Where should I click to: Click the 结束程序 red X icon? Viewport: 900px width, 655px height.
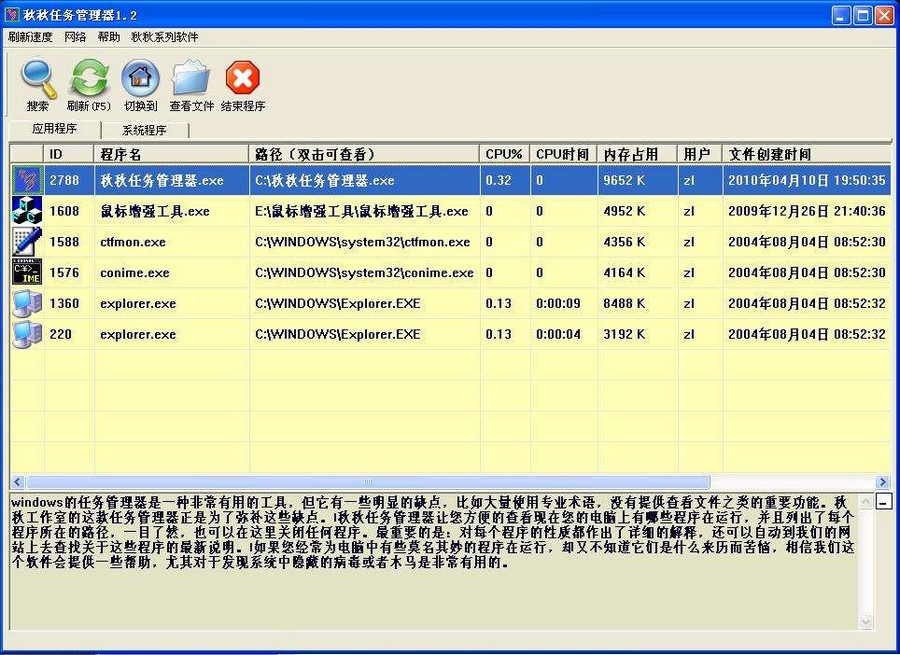point(243,78)
